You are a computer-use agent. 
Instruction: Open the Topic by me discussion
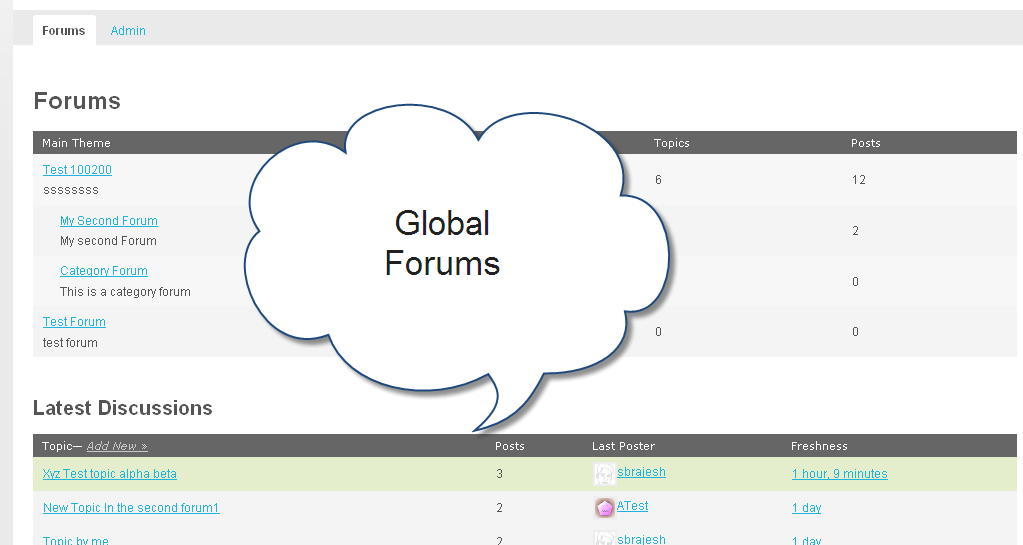point(76,540)
